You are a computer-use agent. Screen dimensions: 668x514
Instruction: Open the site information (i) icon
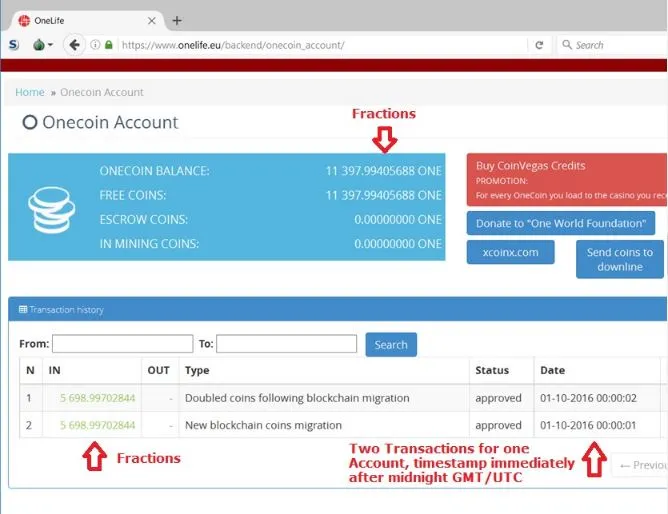coord(95,44)
